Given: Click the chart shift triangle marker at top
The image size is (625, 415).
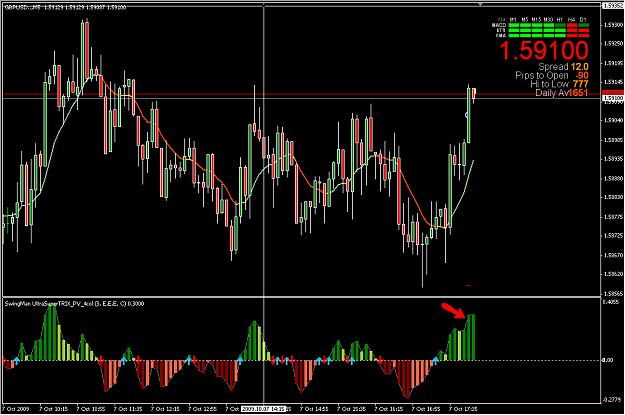Looking at the screenshot, I should [480, 4].
